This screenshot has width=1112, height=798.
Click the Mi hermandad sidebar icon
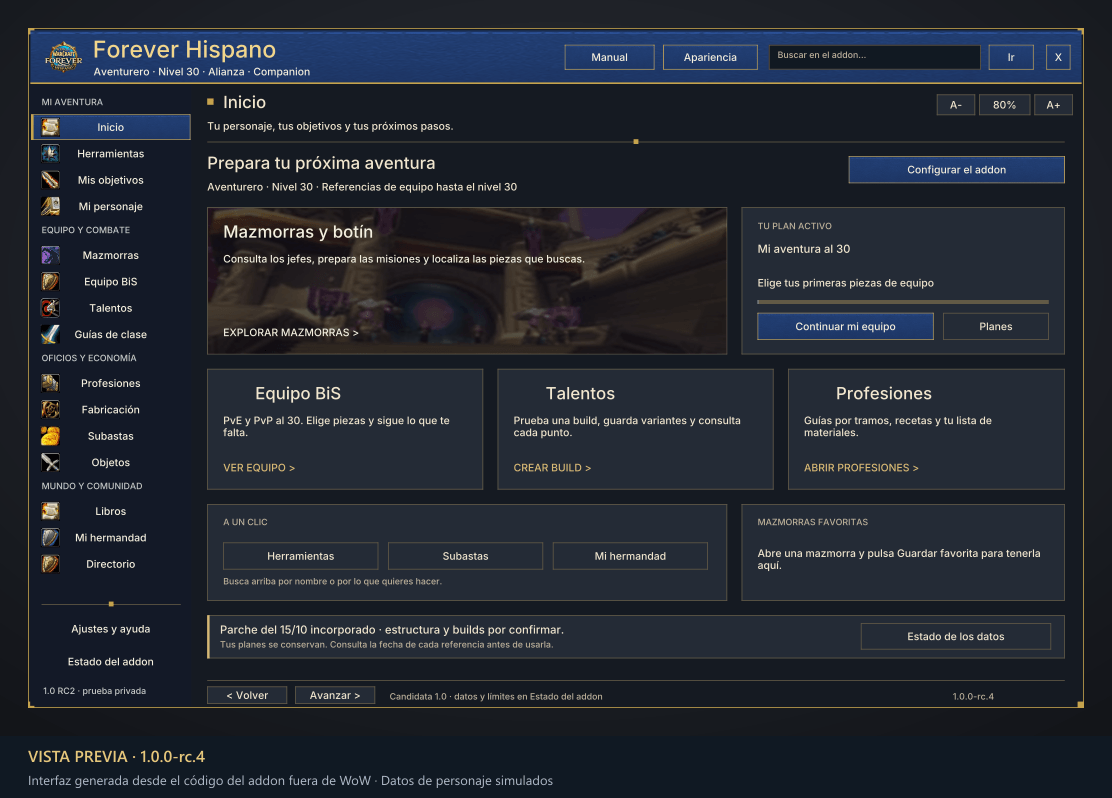pos(50,538)
